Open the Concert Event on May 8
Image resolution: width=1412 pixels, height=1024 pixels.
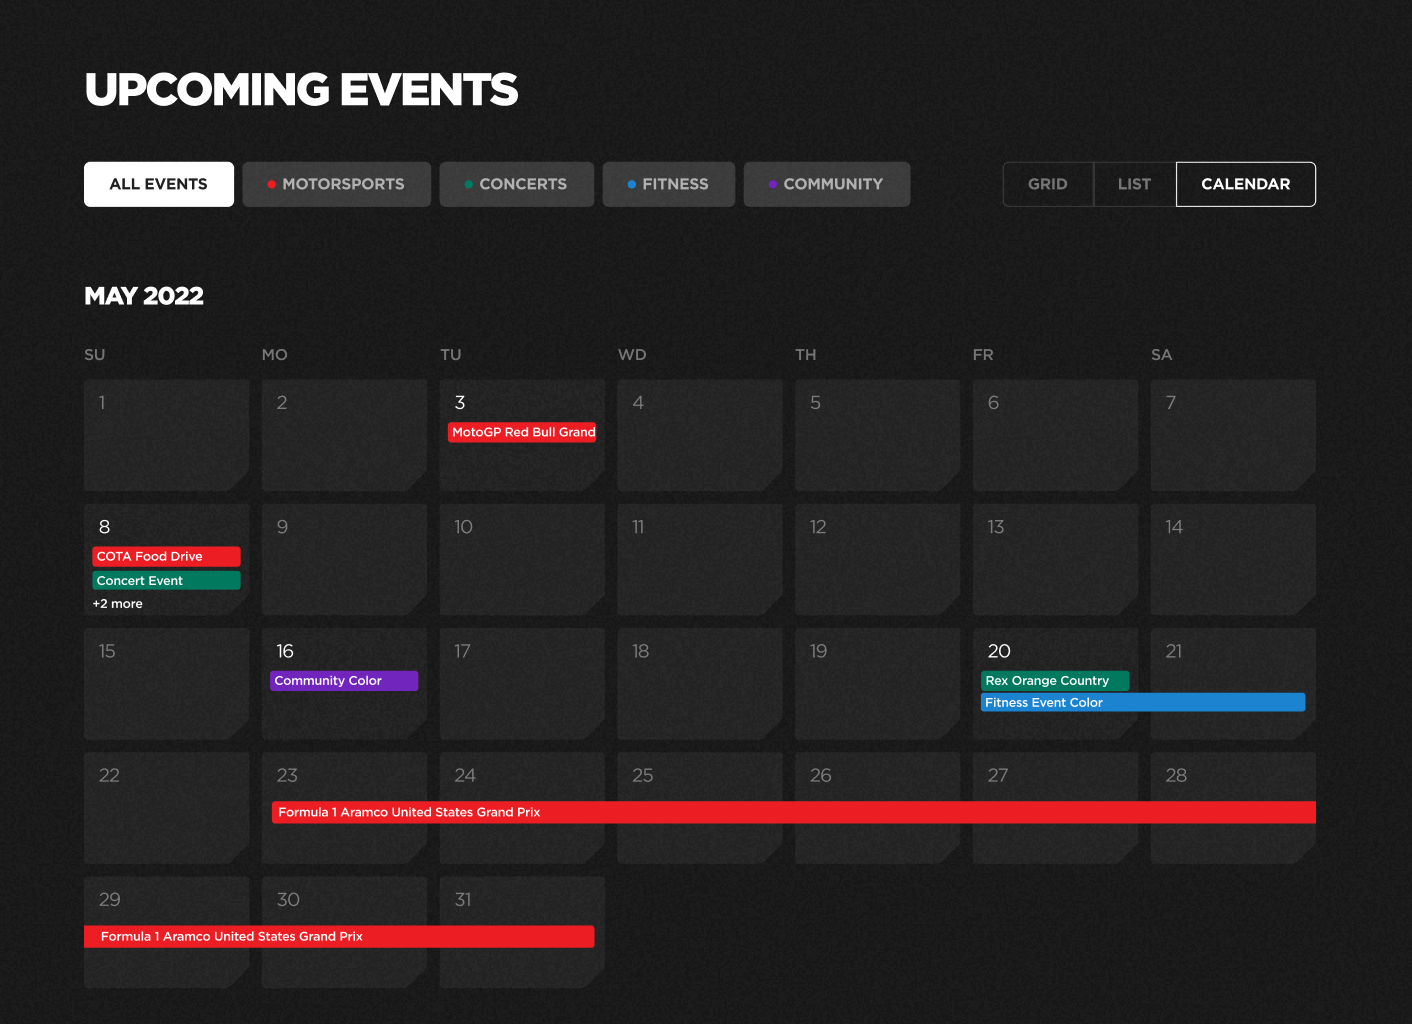[x=167, y=580]
